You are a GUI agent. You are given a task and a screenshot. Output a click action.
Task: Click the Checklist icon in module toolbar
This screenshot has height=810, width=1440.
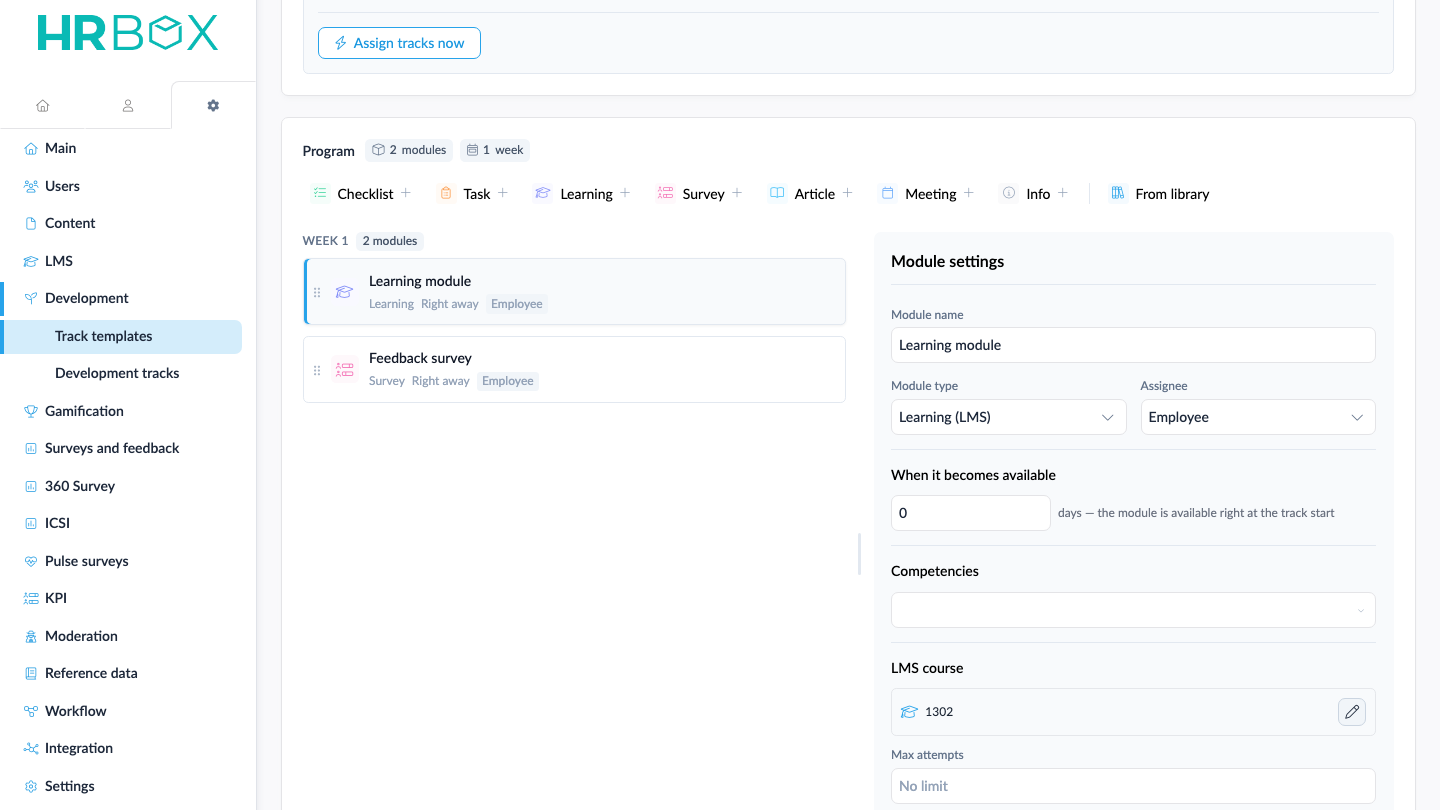(320, 193)
